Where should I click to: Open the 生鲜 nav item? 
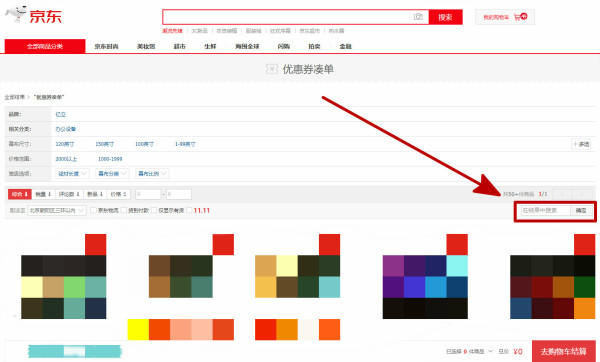point(210,46)
